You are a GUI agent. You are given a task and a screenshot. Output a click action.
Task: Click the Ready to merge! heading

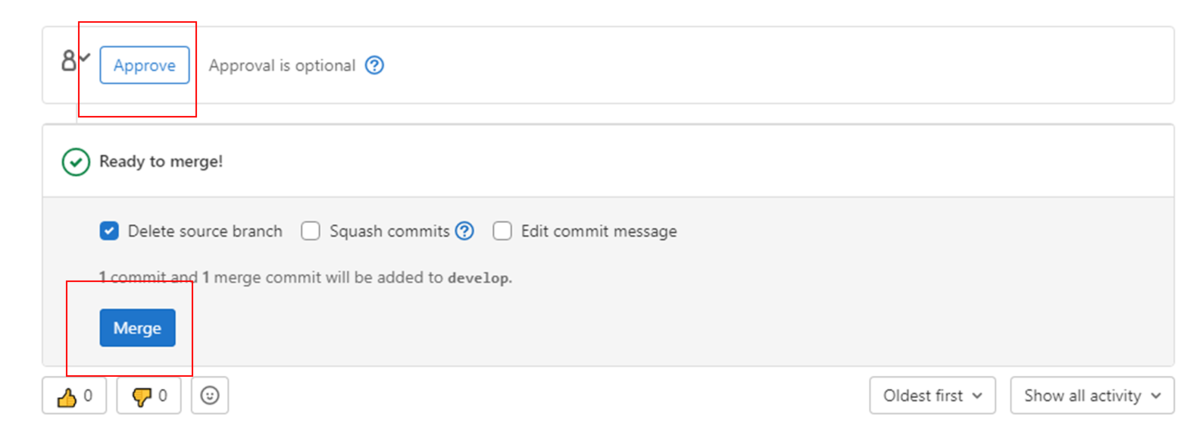click(x=161, y=162)
